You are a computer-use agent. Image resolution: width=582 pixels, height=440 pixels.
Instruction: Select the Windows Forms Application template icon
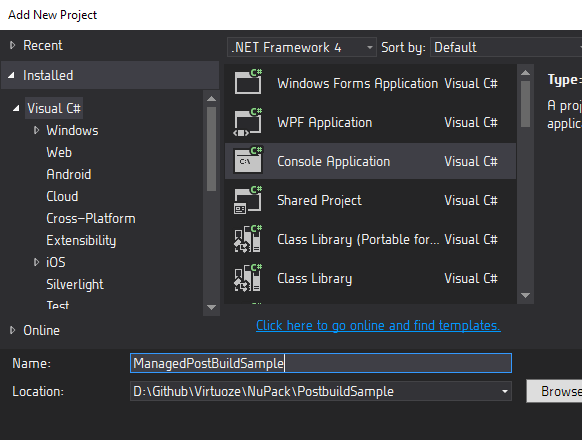click(x=248, y=82)
